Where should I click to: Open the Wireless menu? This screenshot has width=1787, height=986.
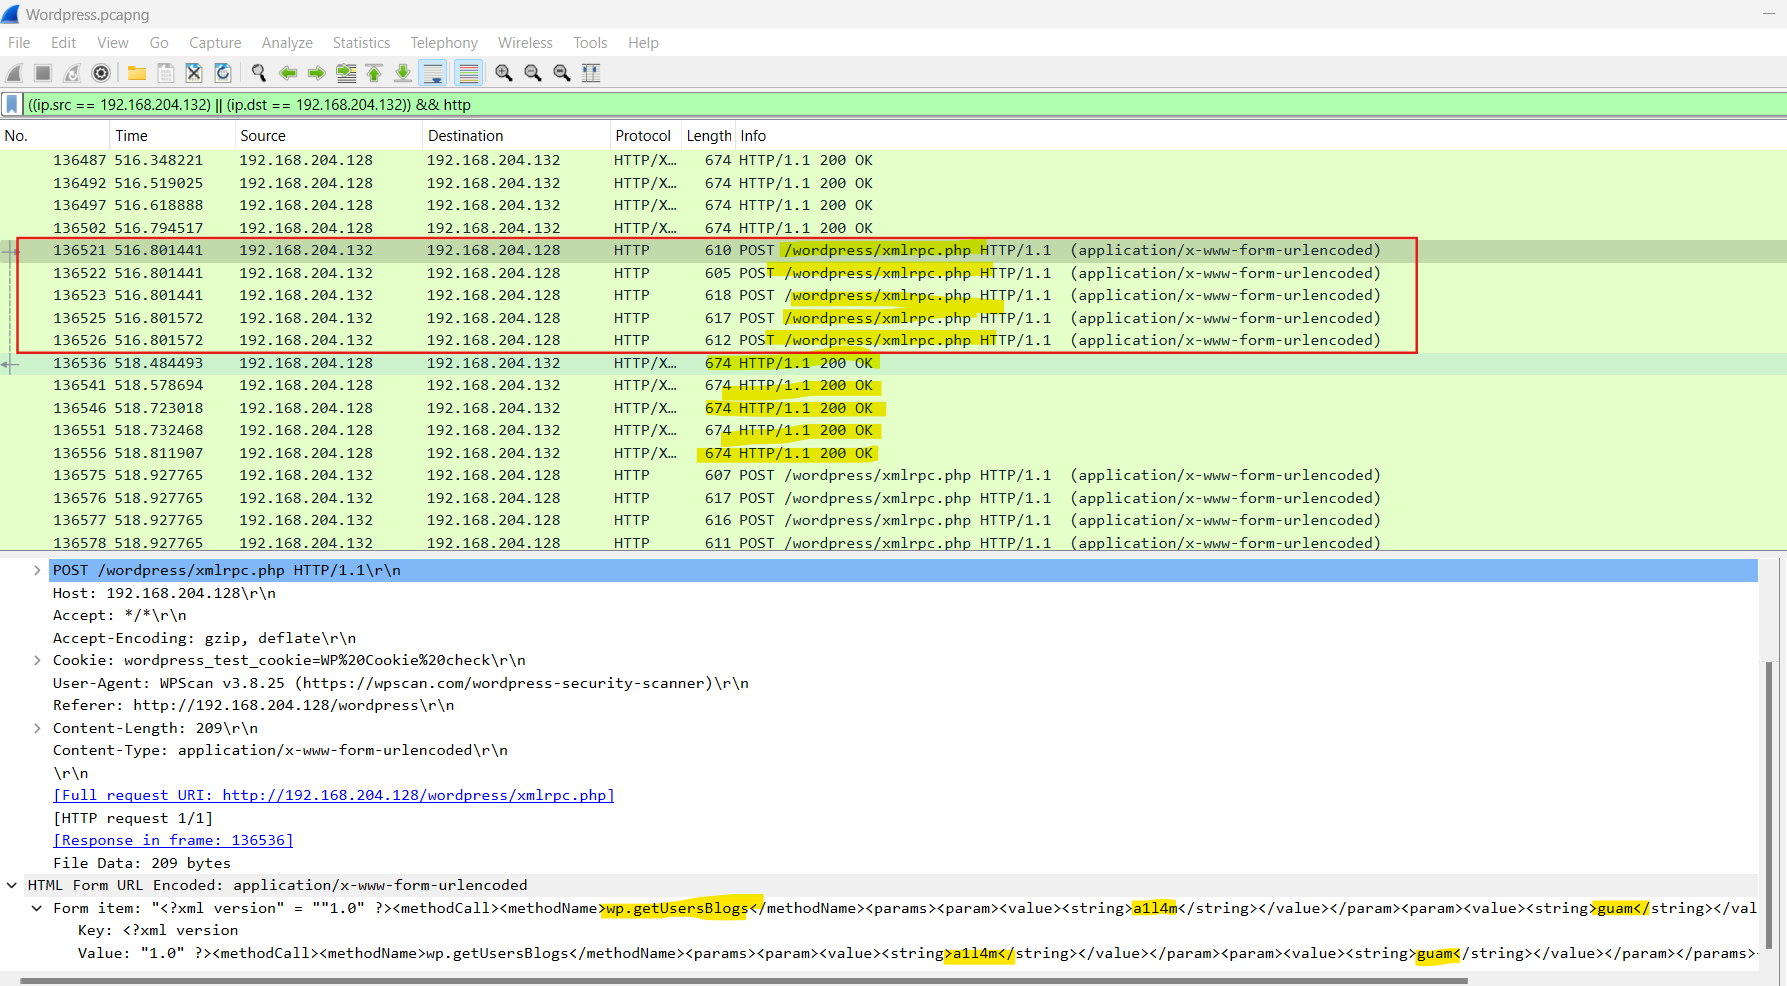coord(525,43)
